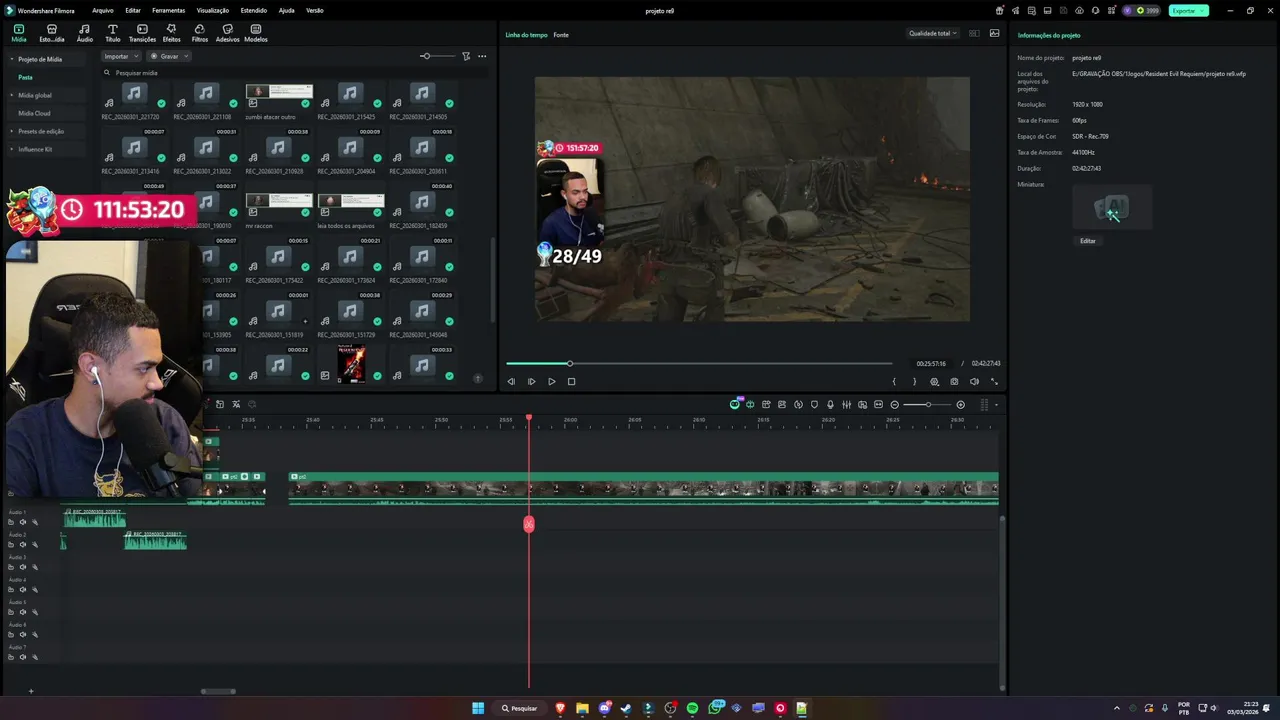
Task: Select Mídia Cloud in the sidebar
Action: coord(34,113)
